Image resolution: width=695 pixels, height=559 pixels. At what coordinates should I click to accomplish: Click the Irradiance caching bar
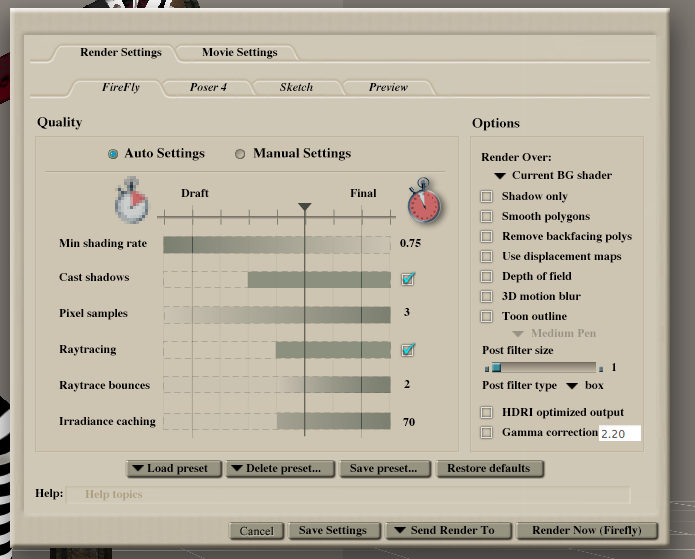coord(277,421)
